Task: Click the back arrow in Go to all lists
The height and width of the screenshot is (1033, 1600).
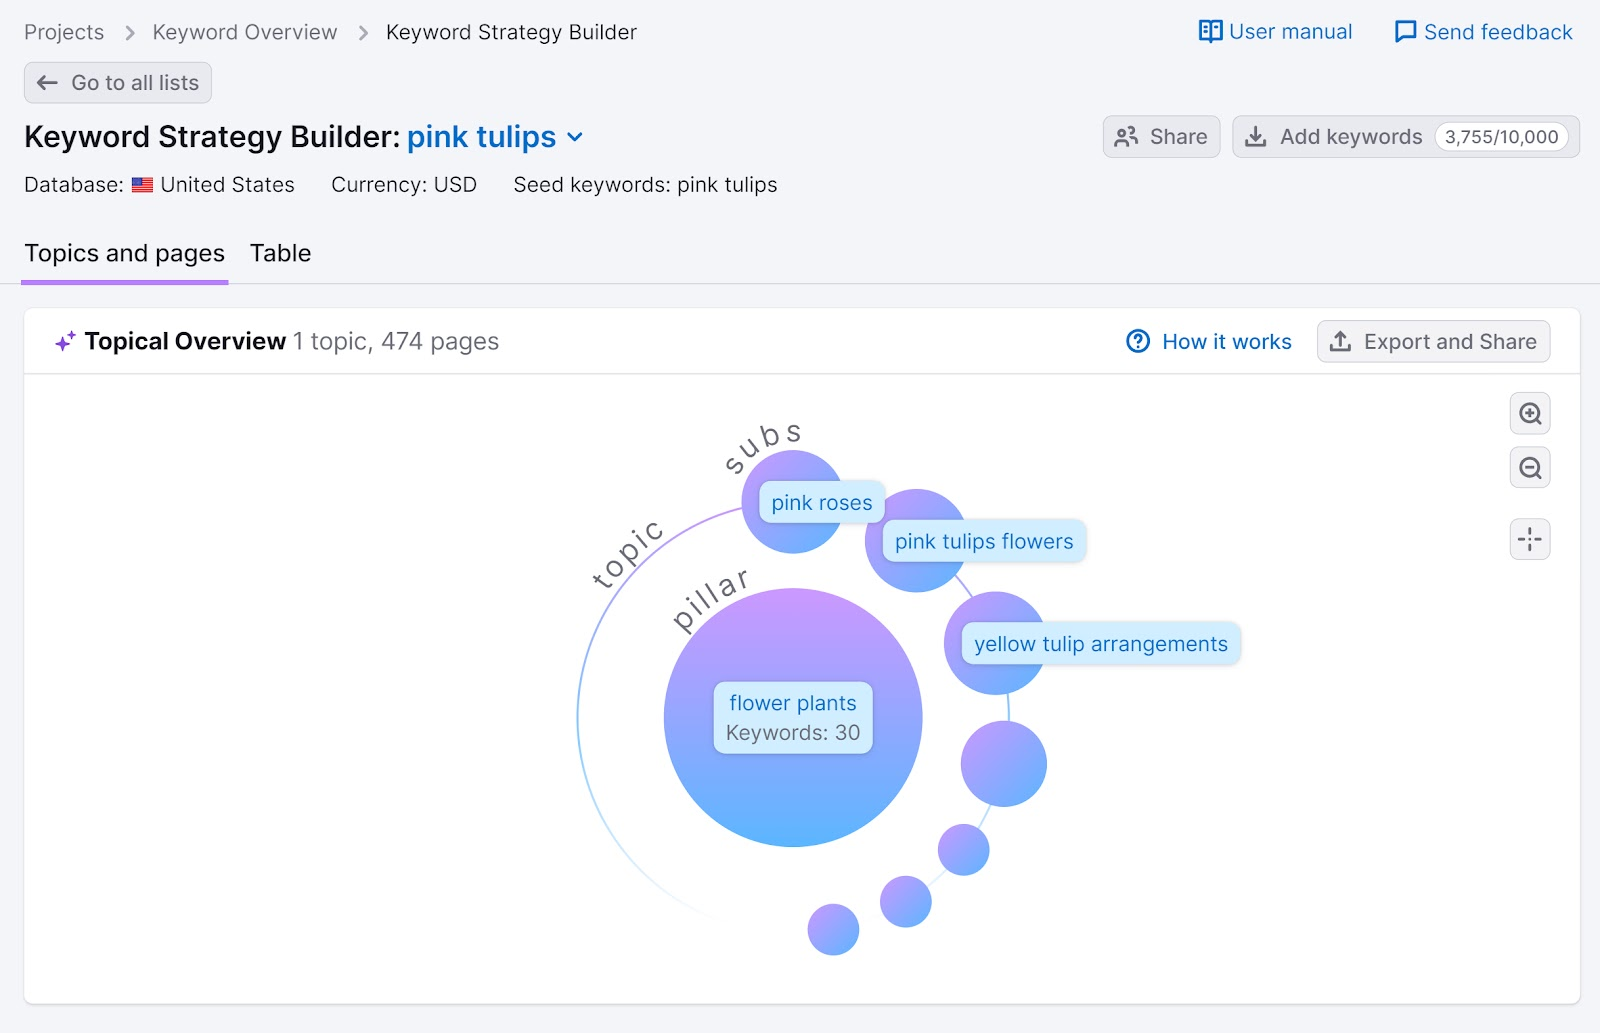Action: 47,83
